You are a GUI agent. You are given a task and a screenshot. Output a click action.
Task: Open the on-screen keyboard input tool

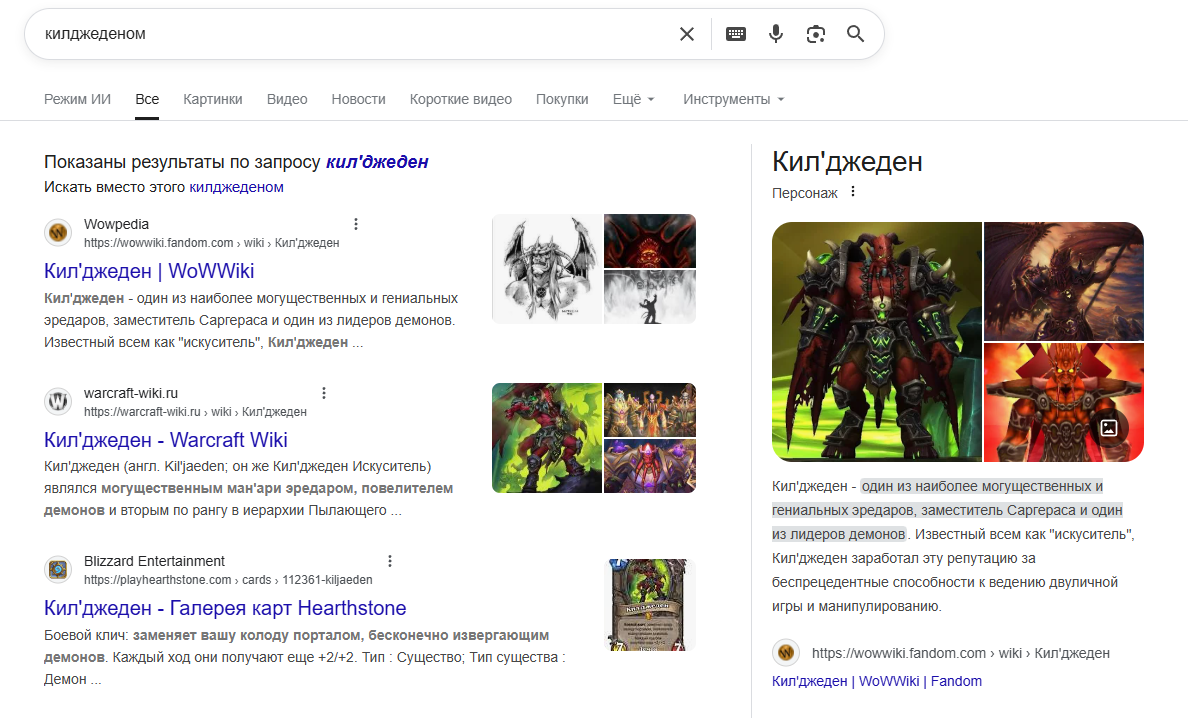coord(736,34)
